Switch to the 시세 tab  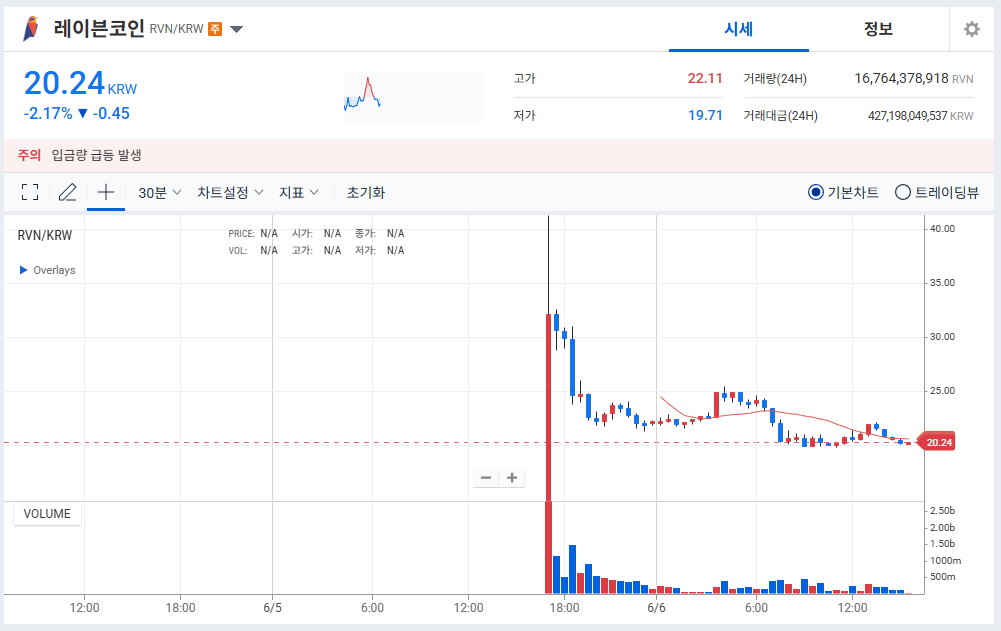click(739, 29)
